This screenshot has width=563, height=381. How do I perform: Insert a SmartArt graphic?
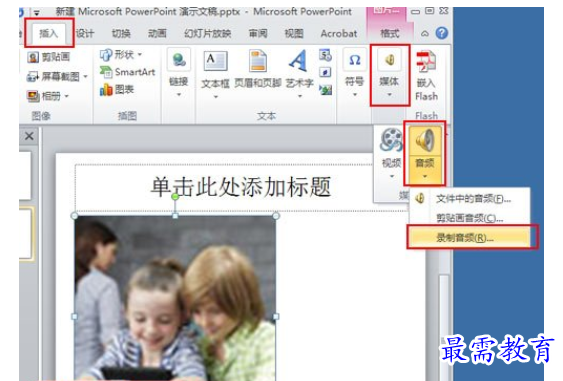127,72
